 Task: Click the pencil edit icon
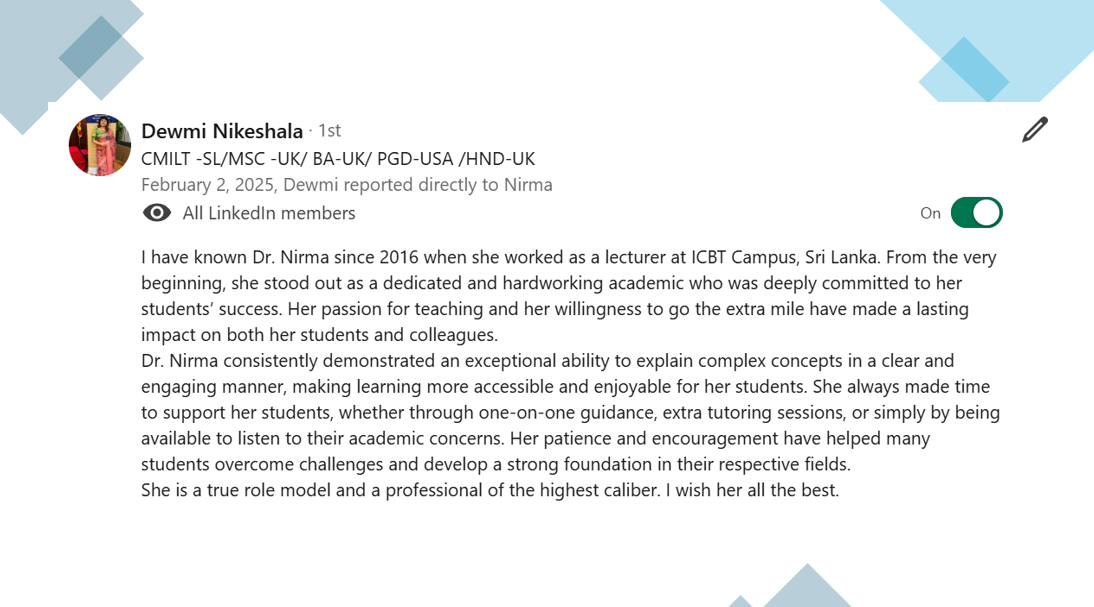tap(1035, 130)
